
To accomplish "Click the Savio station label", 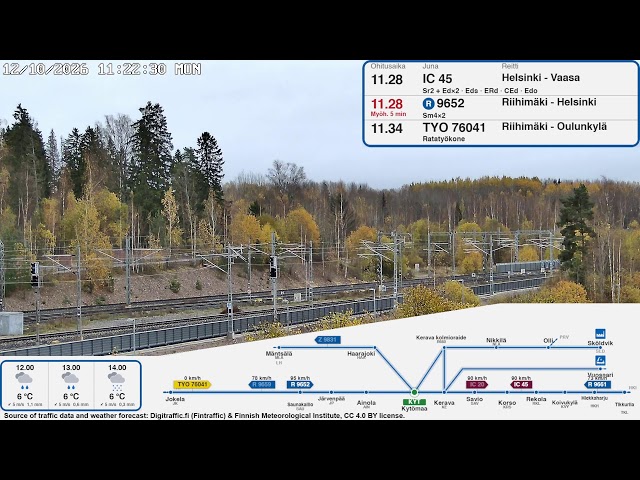I will point(475,399).
